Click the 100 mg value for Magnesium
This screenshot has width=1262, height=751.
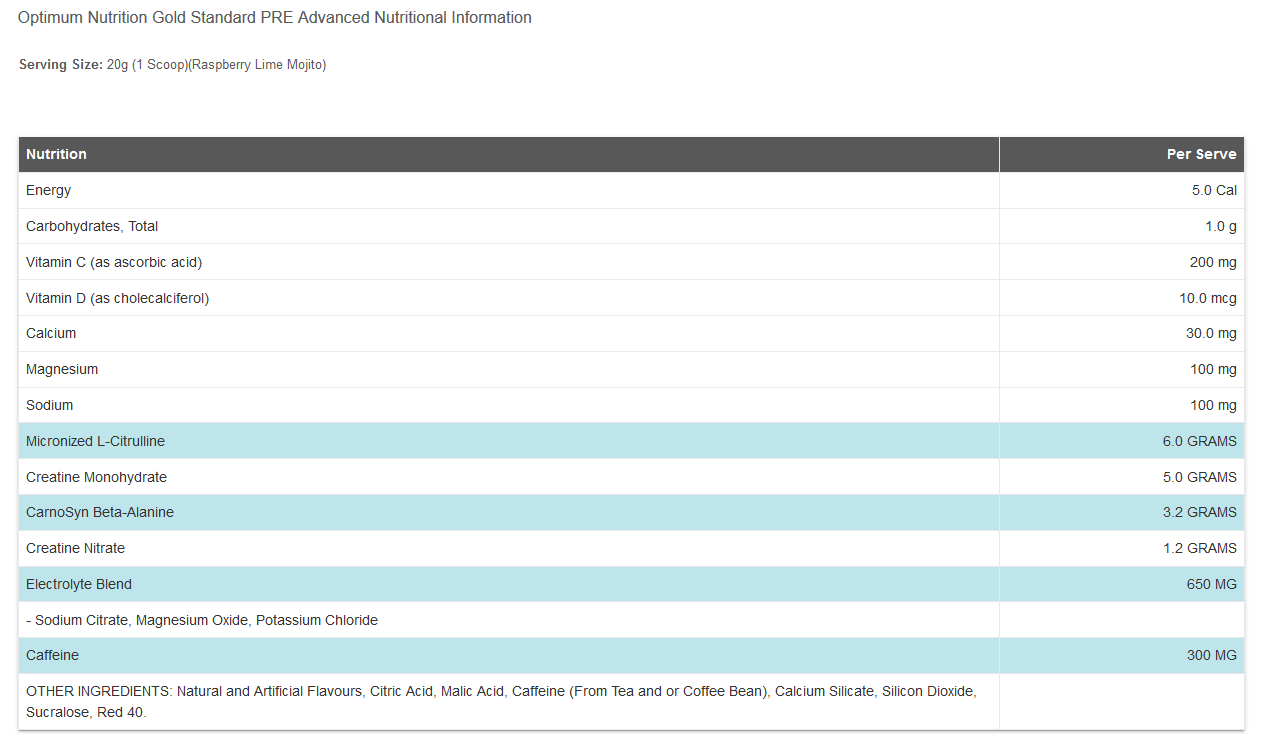(x=1213, y=369)
